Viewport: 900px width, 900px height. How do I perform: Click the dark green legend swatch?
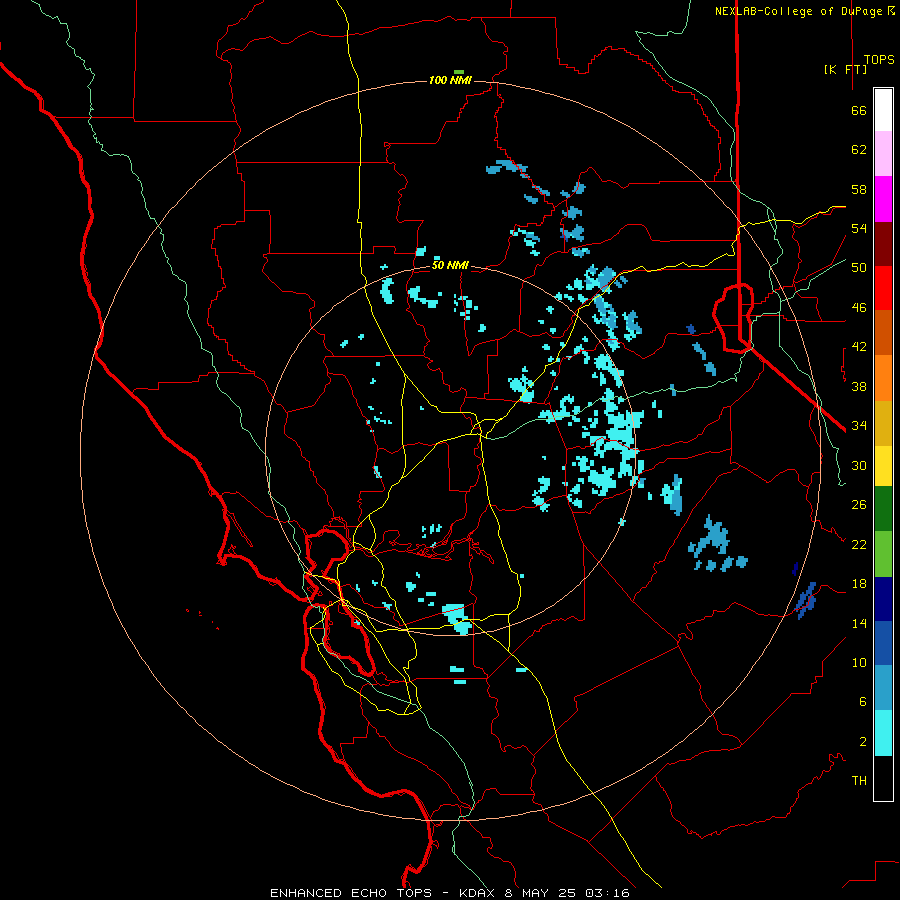883,509
